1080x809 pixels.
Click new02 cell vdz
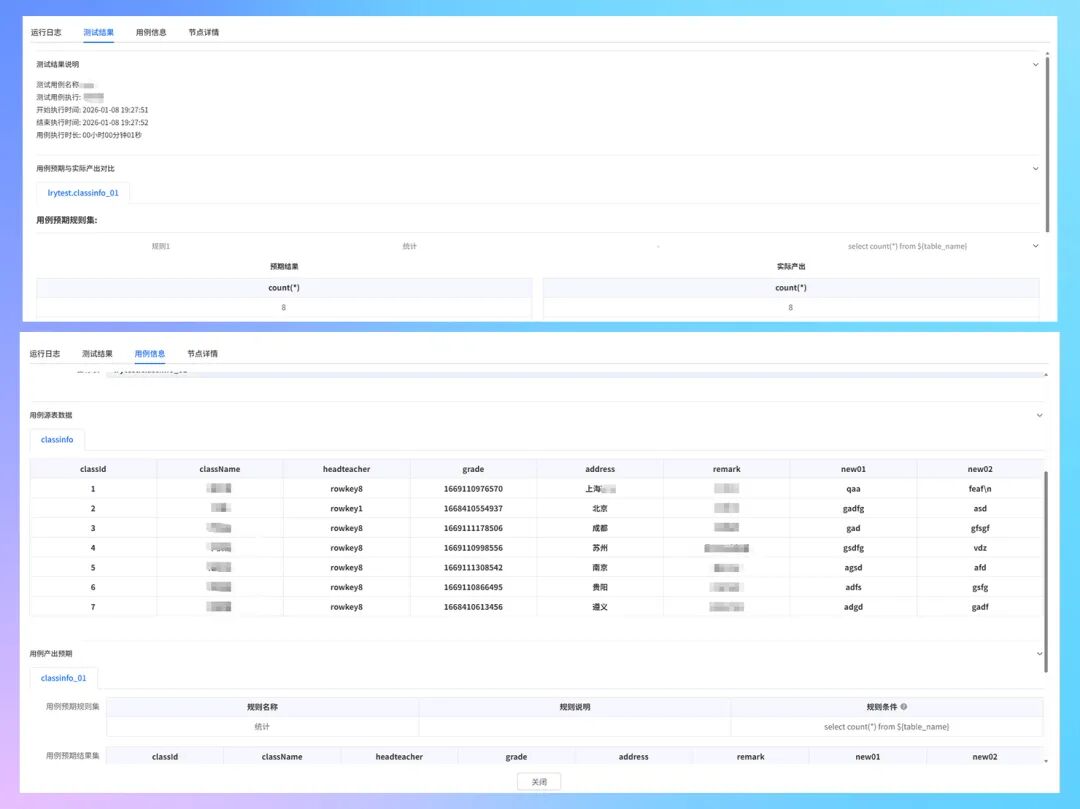coord(980,548)
